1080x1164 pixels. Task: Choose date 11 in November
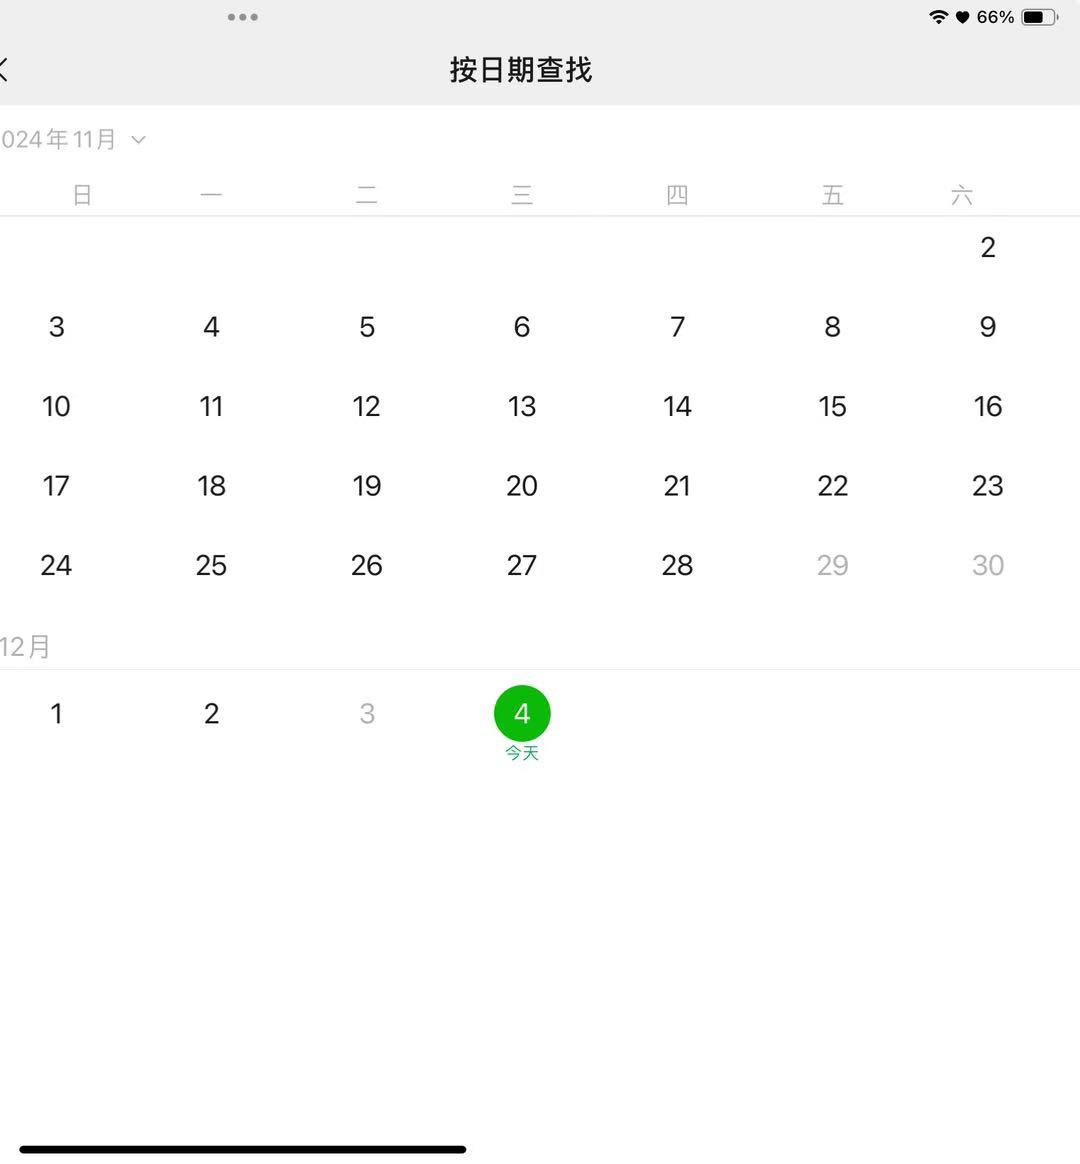coord(212,406)
